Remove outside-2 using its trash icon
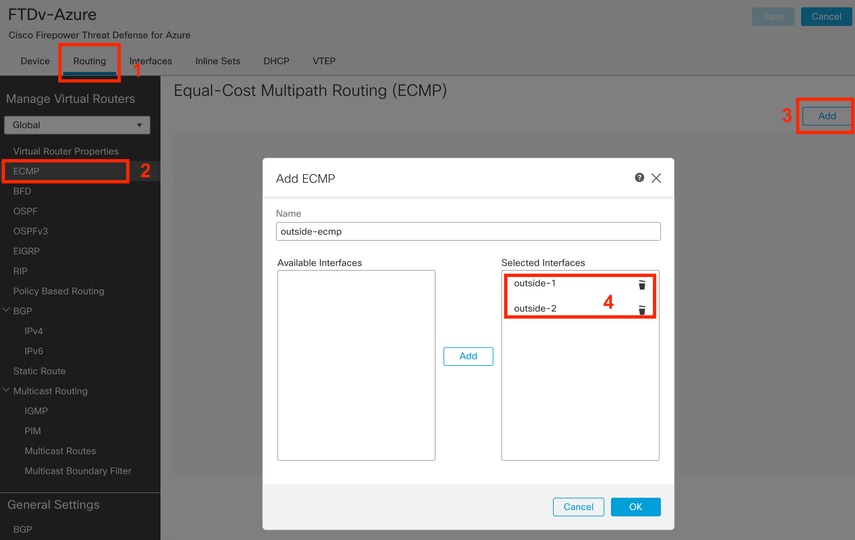The image size is (855, 540). 642,310
